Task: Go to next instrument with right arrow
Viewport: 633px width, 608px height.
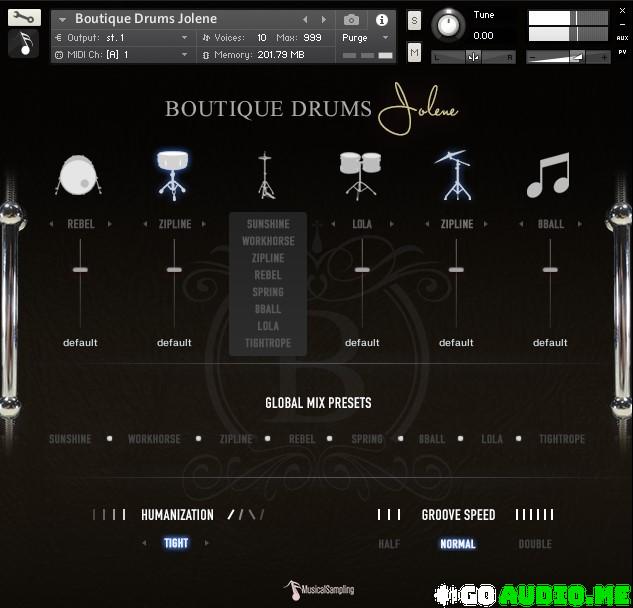Action: (323, 19)
